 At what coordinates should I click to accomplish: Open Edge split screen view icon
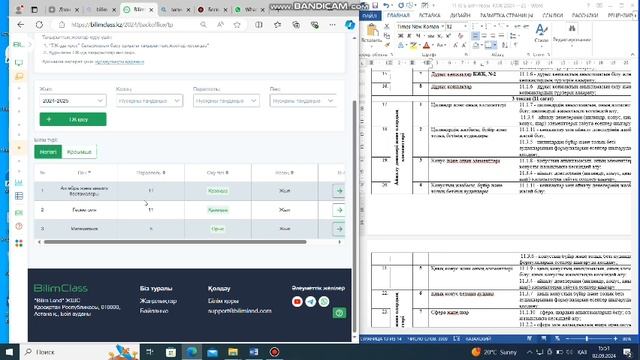tap(259, 25)
